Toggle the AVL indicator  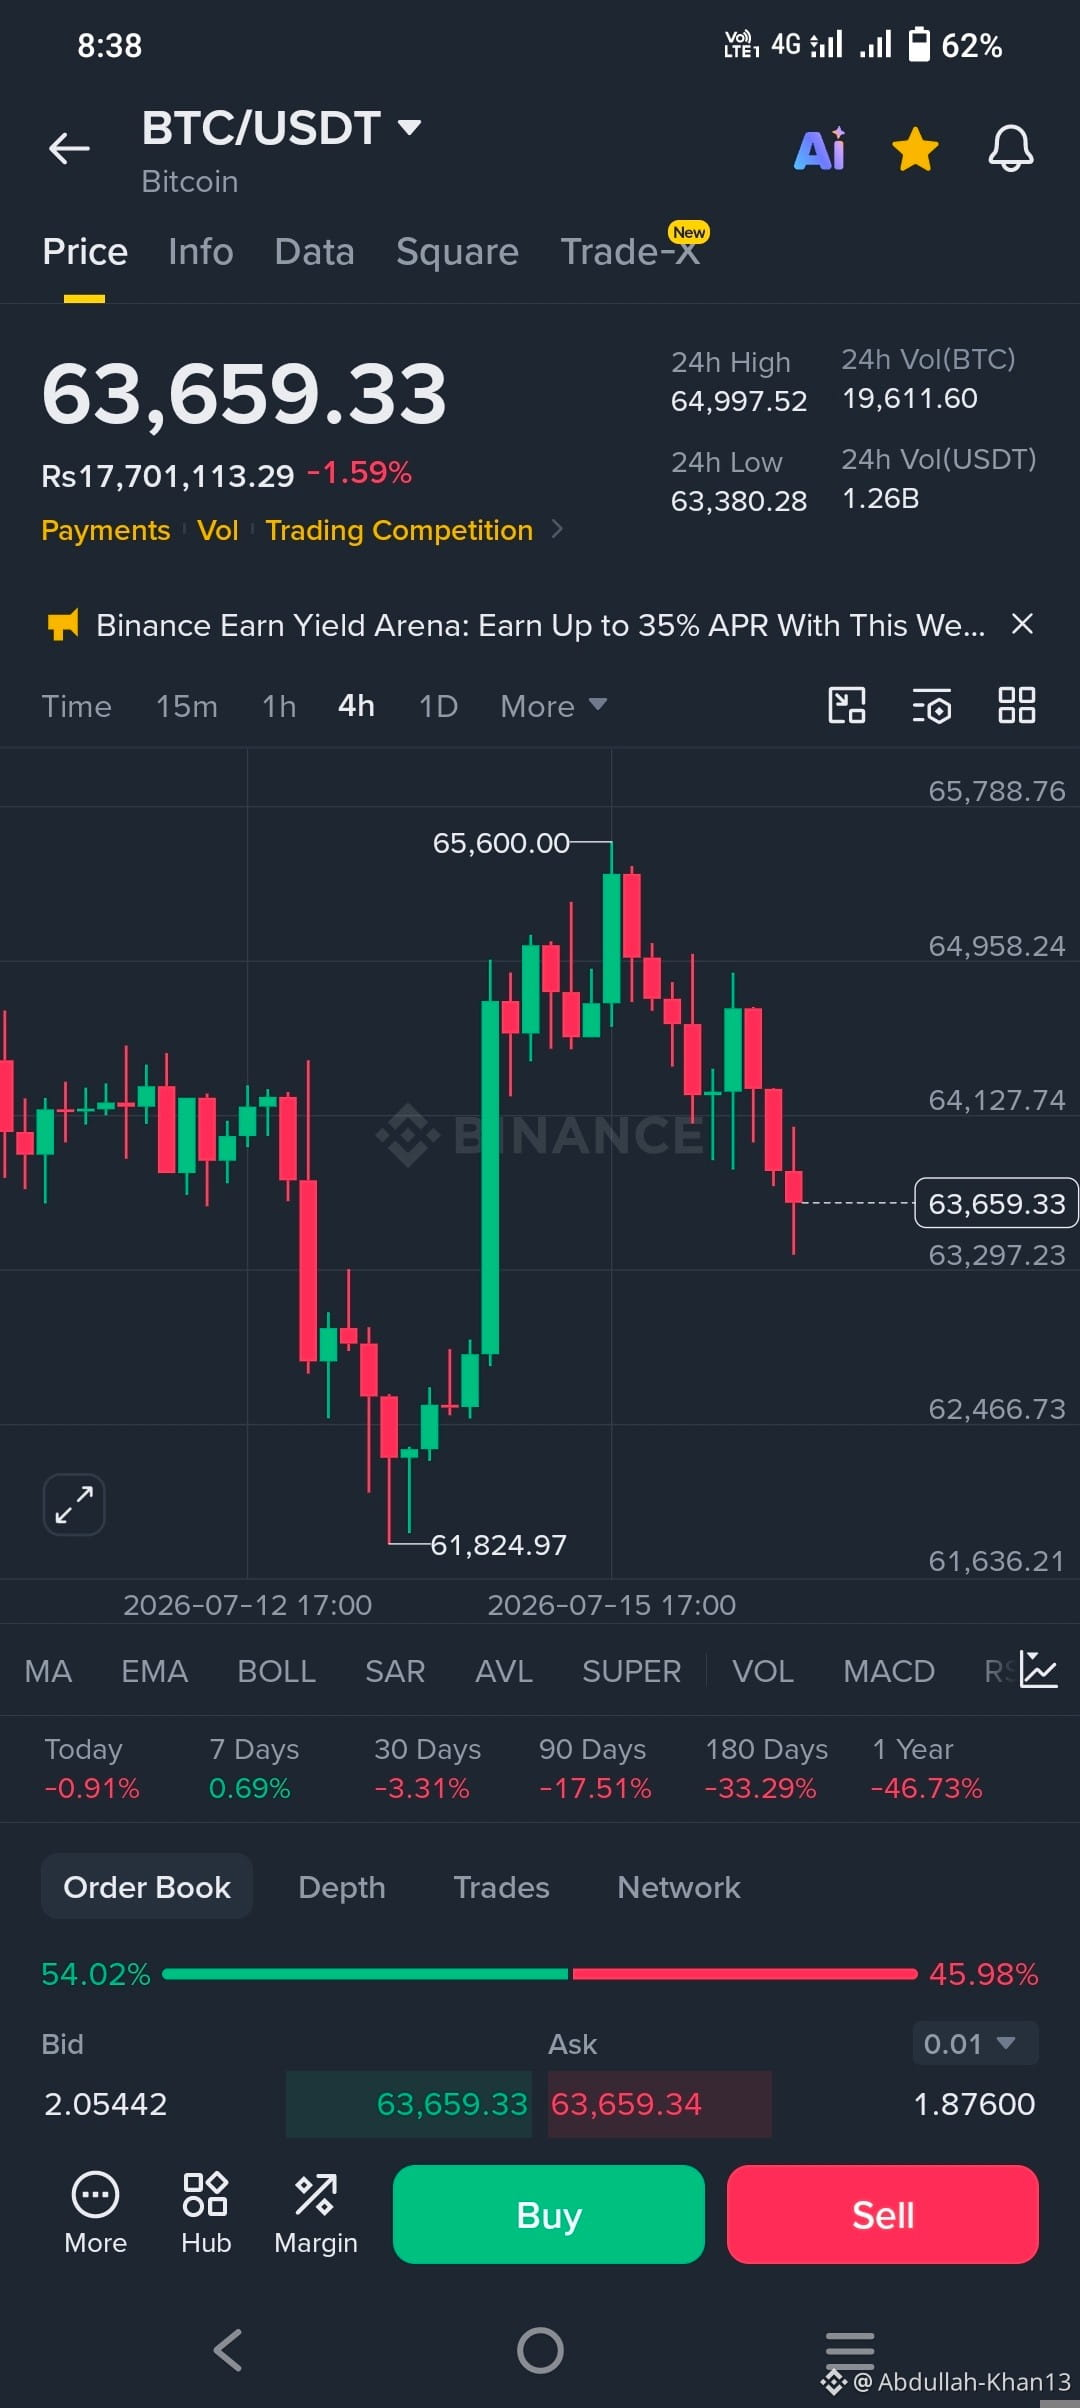pyautogui.click(x=504, y=1671)
